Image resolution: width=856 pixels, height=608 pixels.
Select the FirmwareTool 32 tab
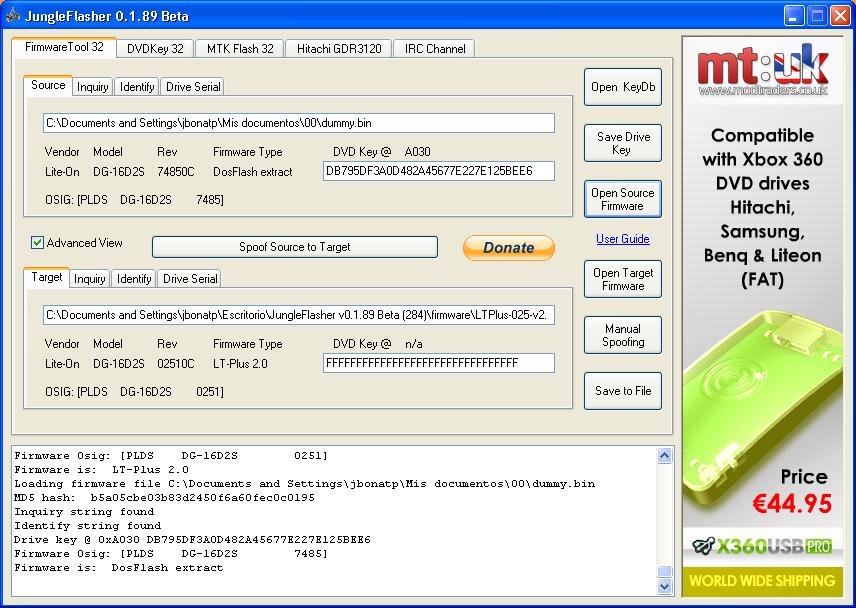(x=64, y=47)
